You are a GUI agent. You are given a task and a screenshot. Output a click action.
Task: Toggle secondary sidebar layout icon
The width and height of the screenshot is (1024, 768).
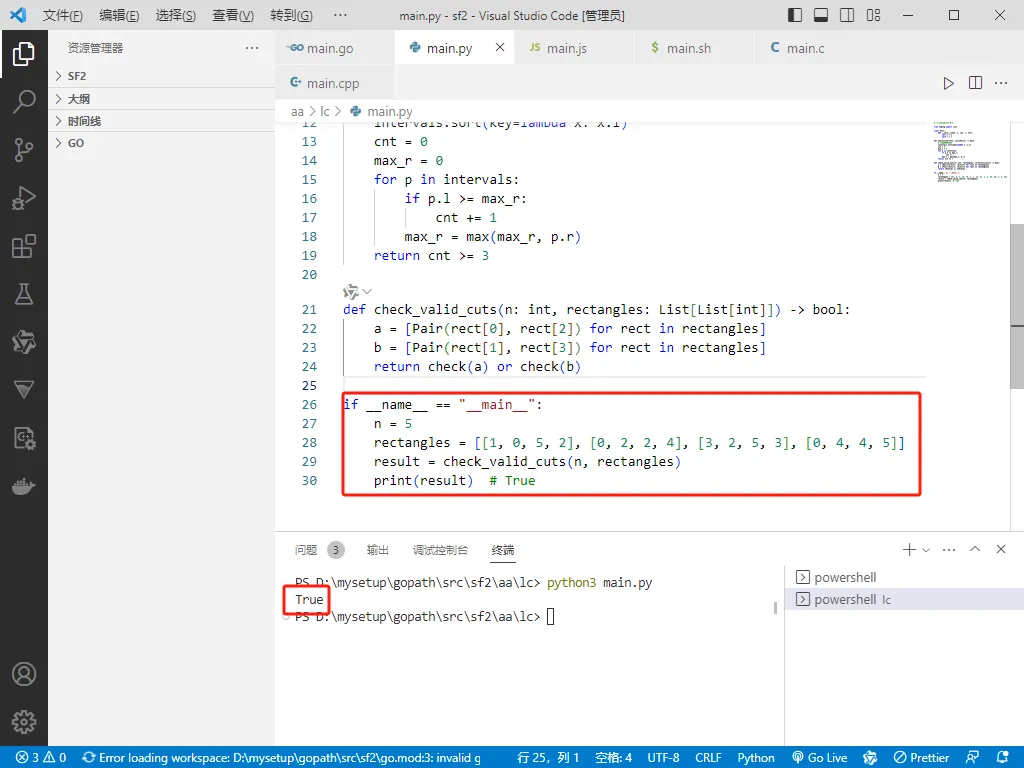(847, 15)
